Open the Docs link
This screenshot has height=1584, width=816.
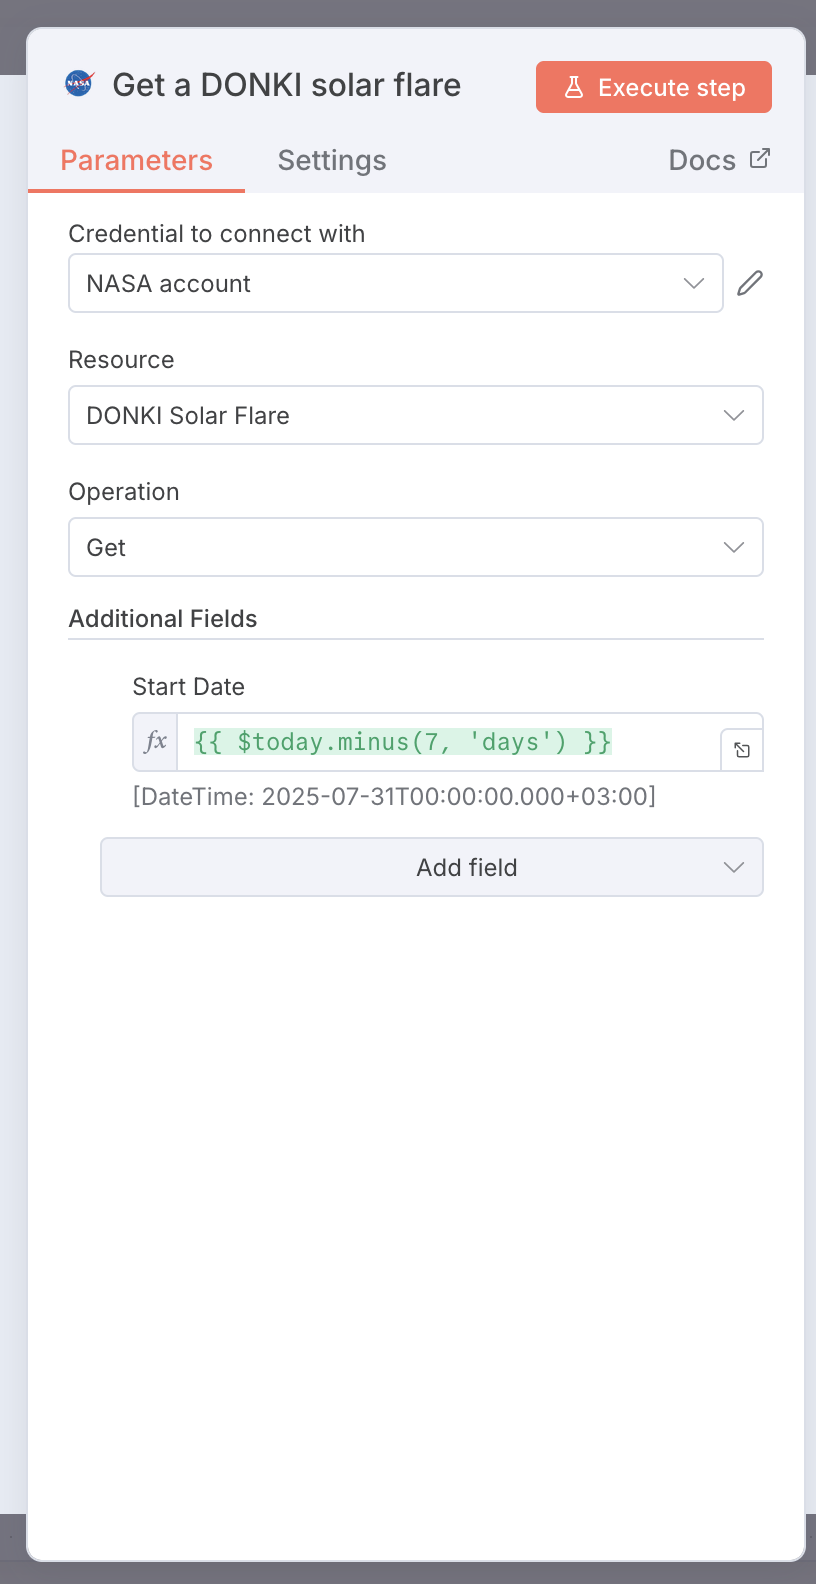[x=719, y=160]
